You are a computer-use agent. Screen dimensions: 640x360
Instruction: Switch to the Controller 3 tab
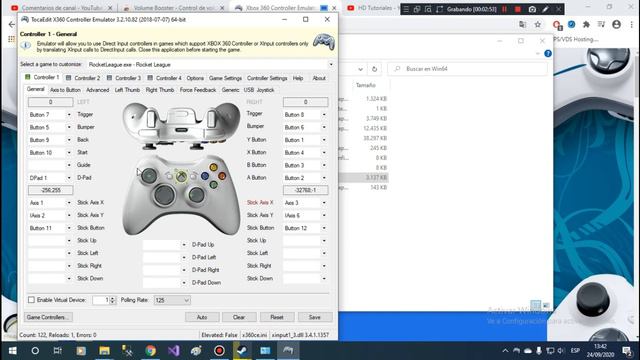(x=124, y=78)
